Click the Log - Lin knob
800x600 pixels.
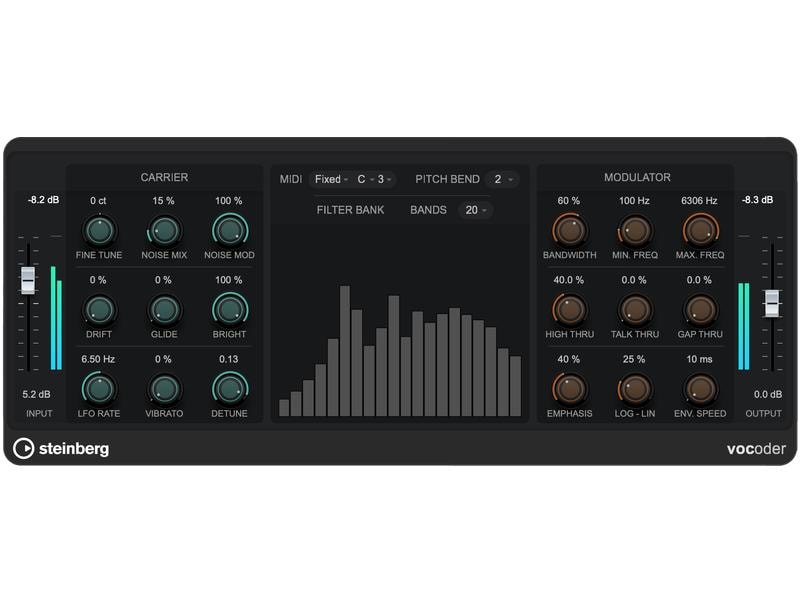point(635,389)
